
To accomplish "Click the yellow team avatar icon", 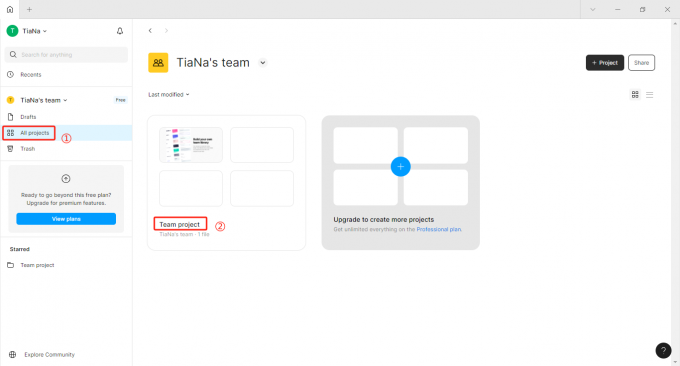I will [158, 63].
